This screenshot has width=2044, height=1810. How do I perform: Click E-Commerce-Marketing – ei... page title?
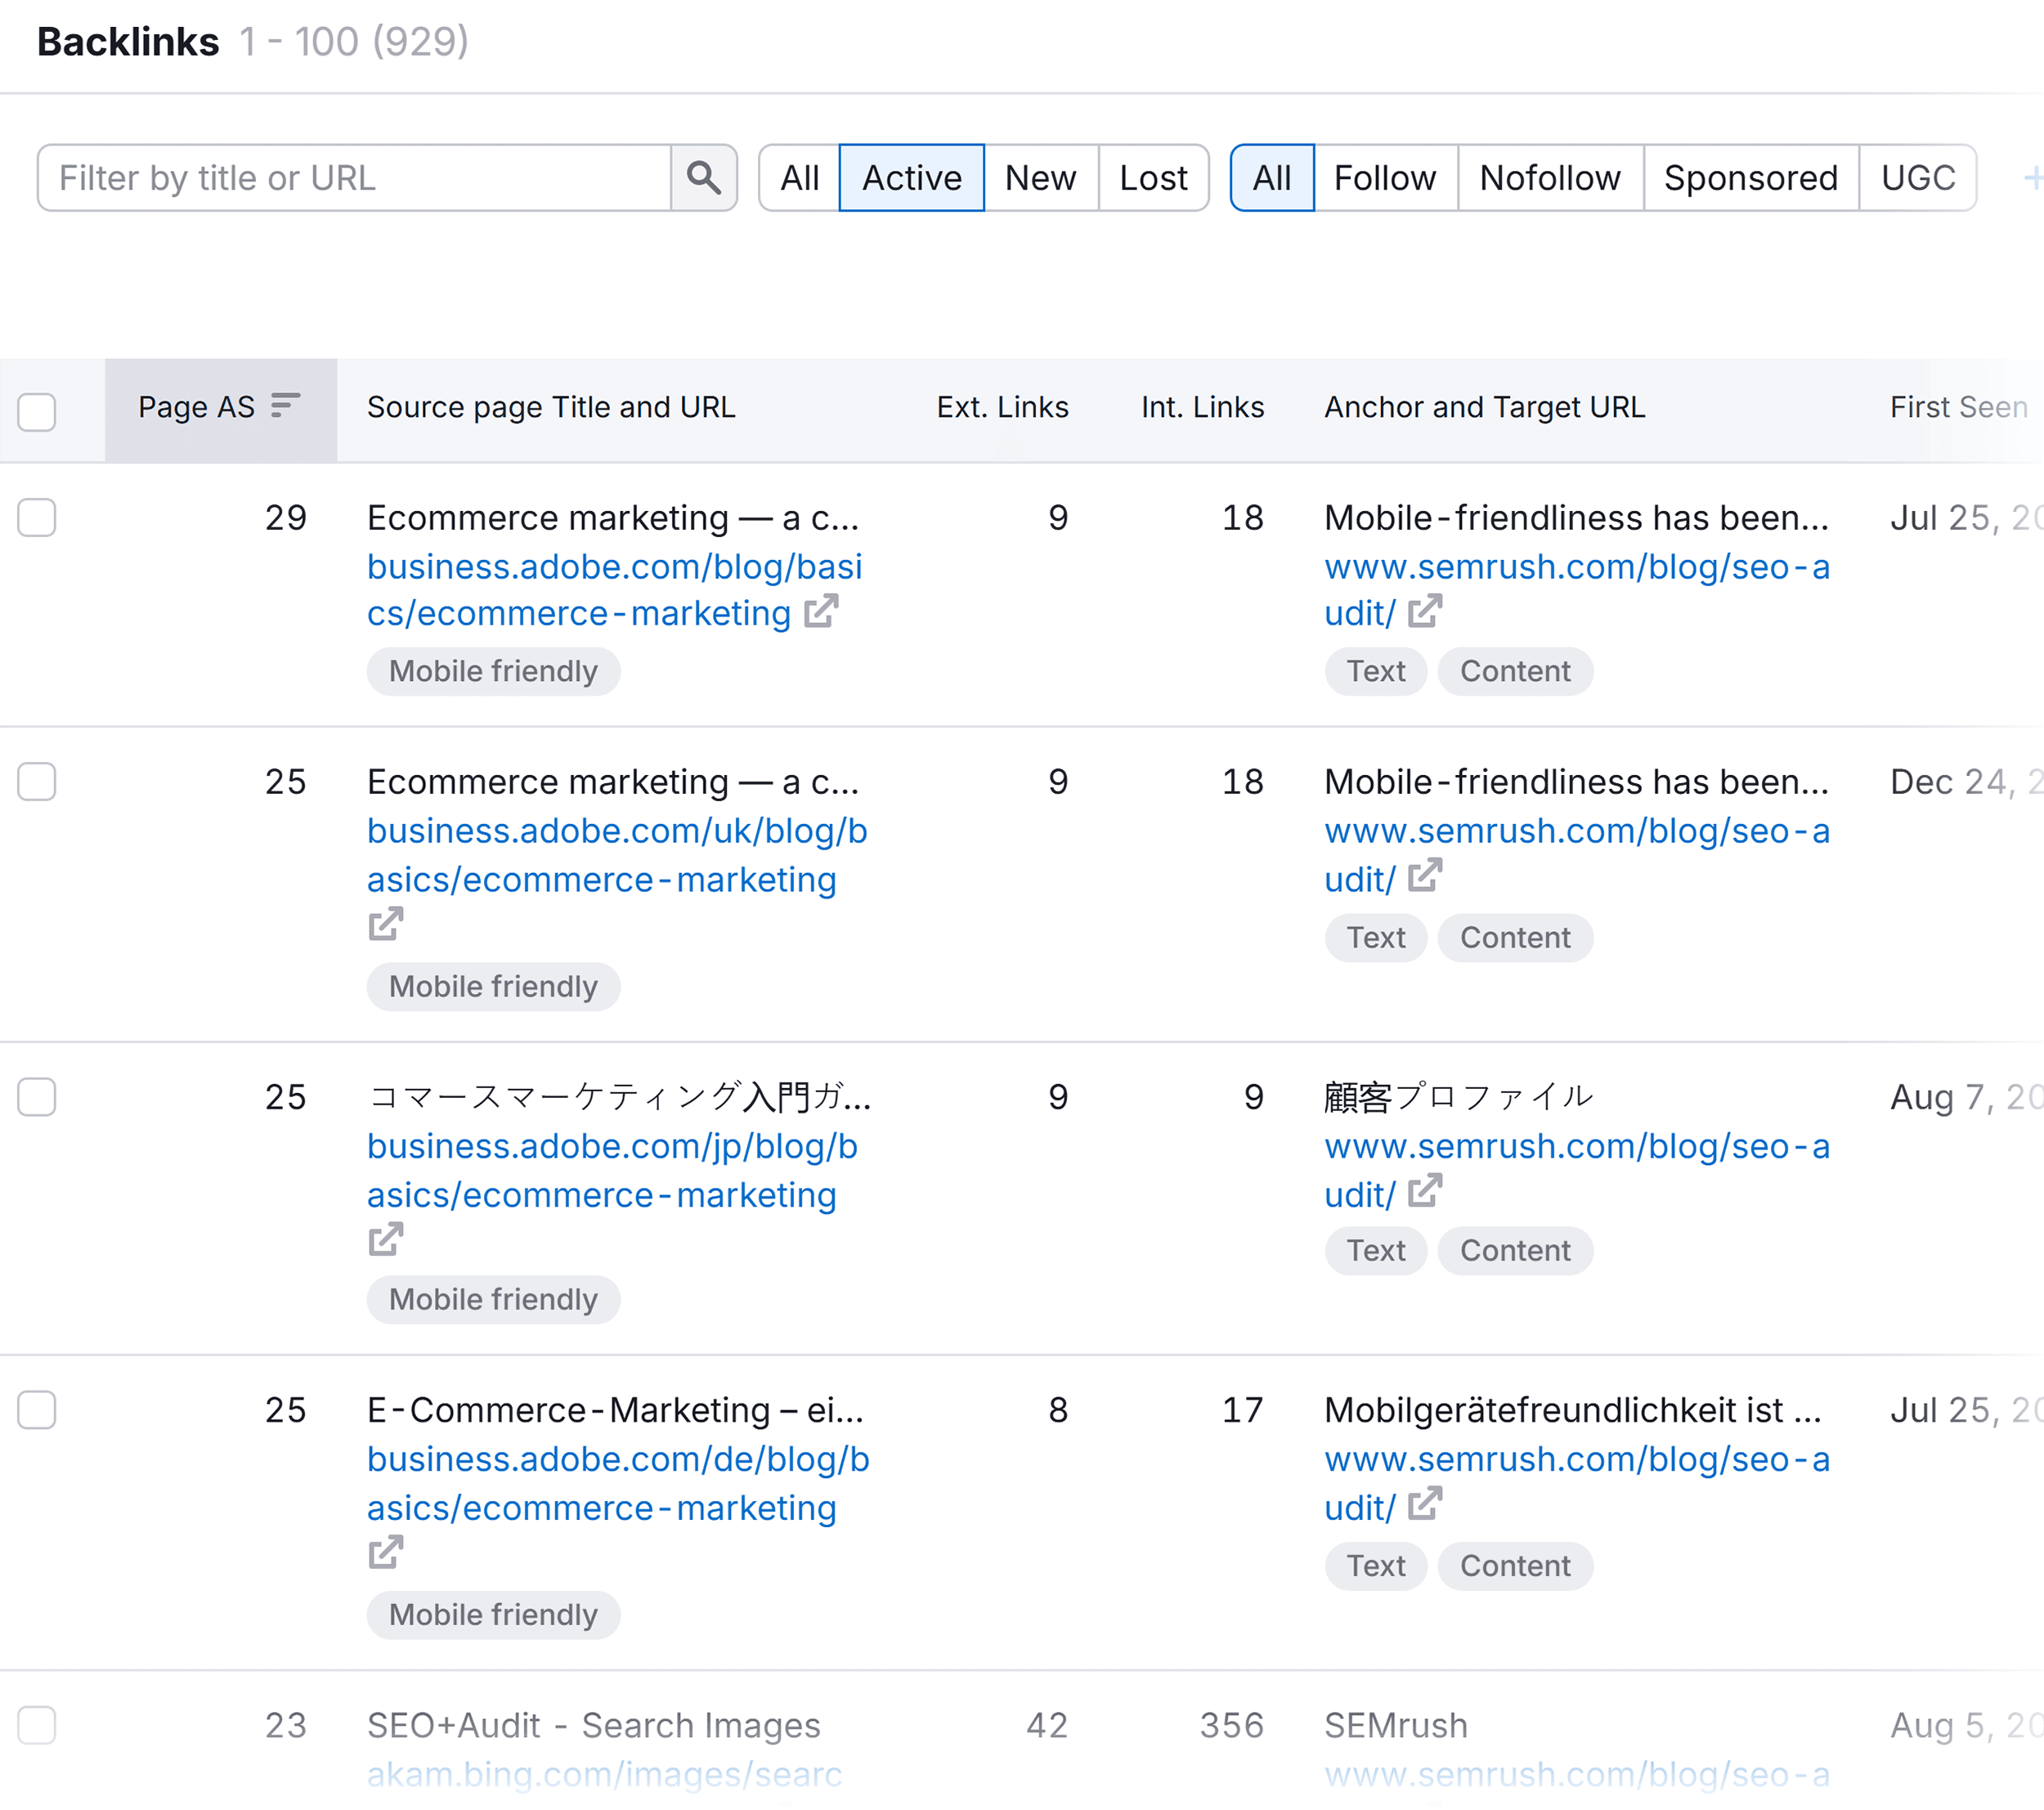pos(615,1410)
